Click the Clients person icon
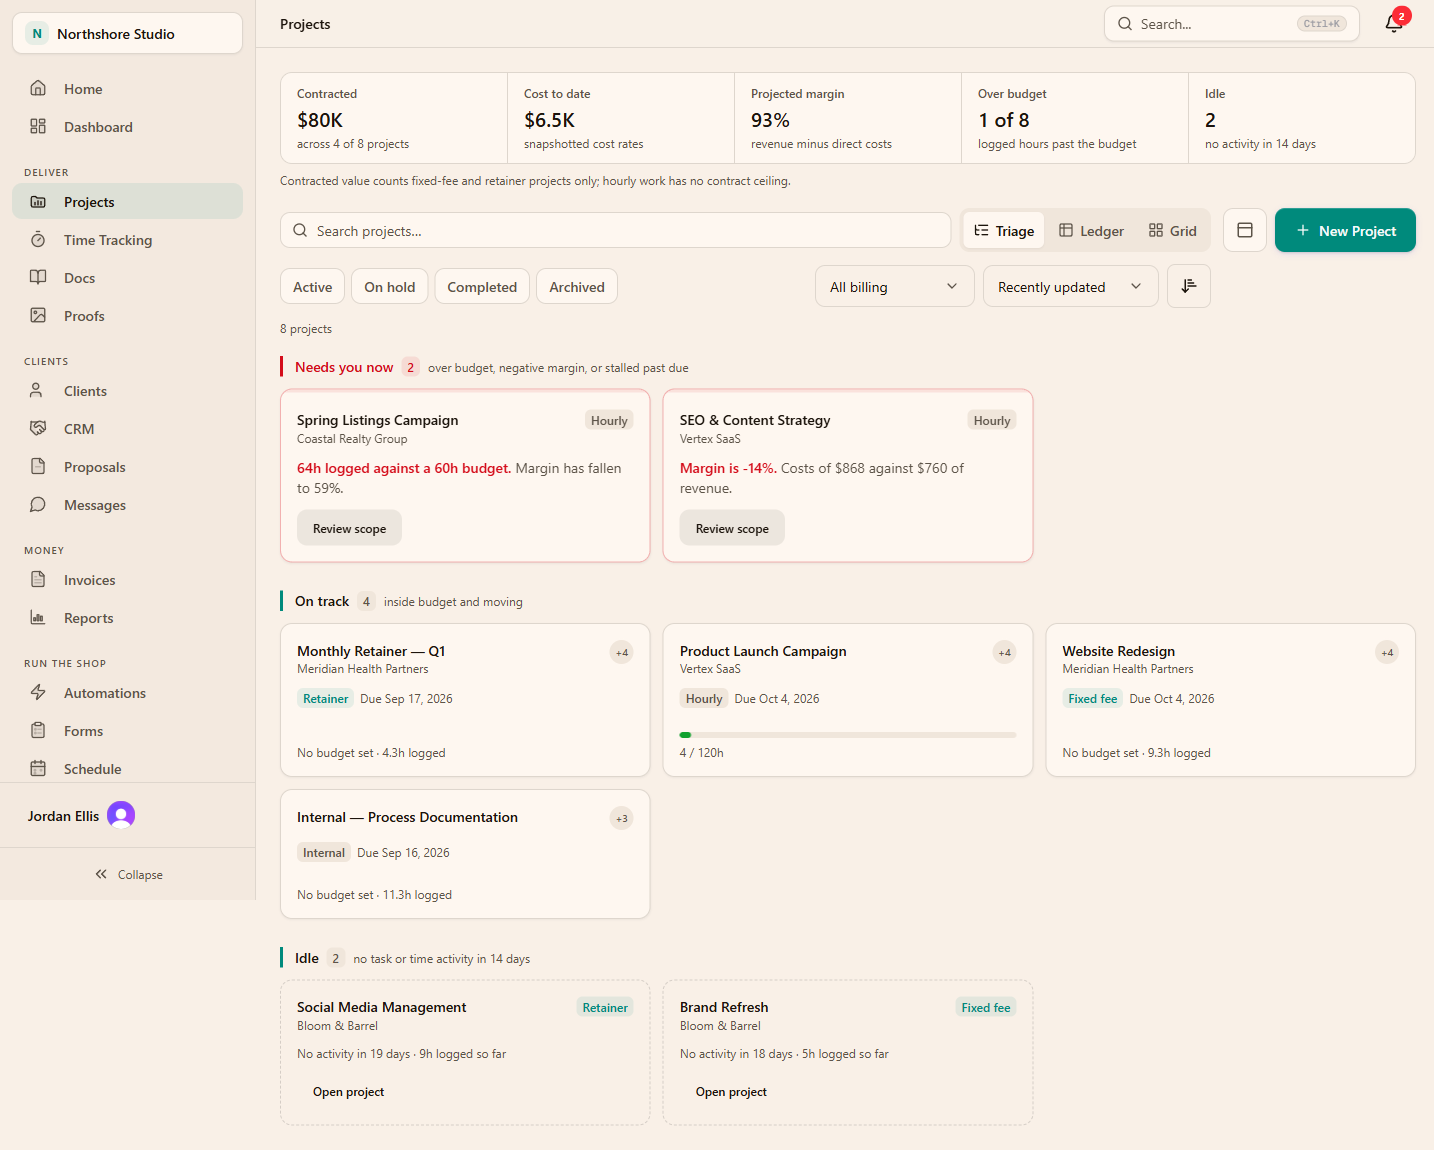This screenshot has width=1434, height=1150. (x=38, y=390)
